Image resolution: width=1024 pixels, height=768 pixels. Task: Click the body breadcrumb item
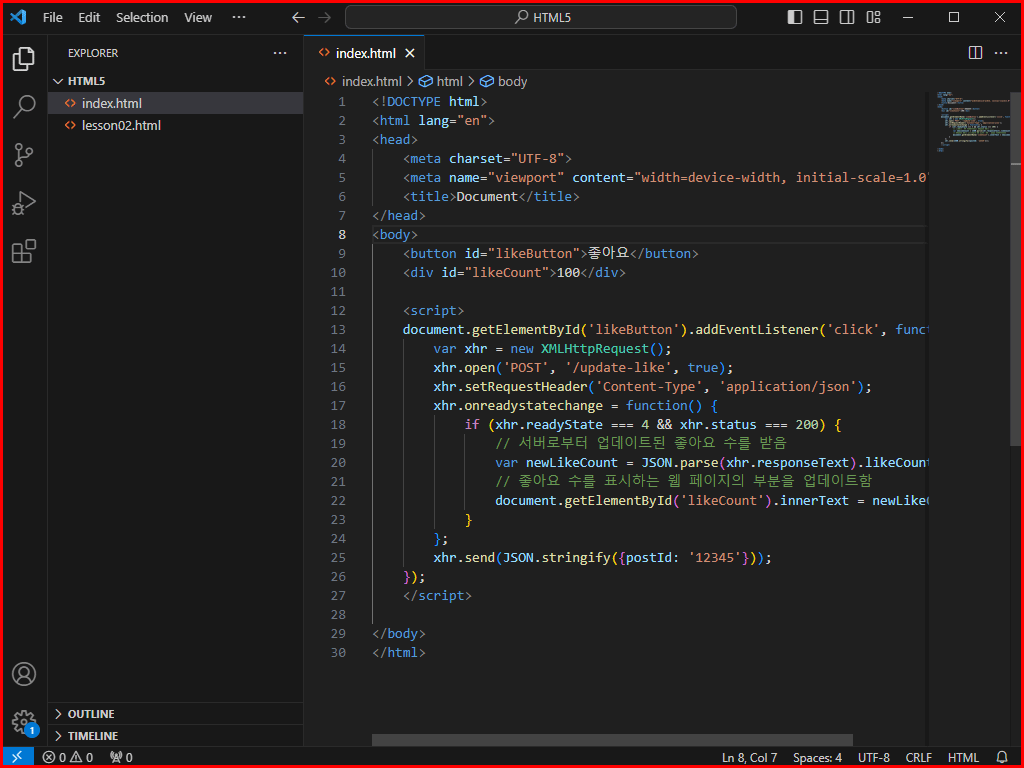(504, 82)
